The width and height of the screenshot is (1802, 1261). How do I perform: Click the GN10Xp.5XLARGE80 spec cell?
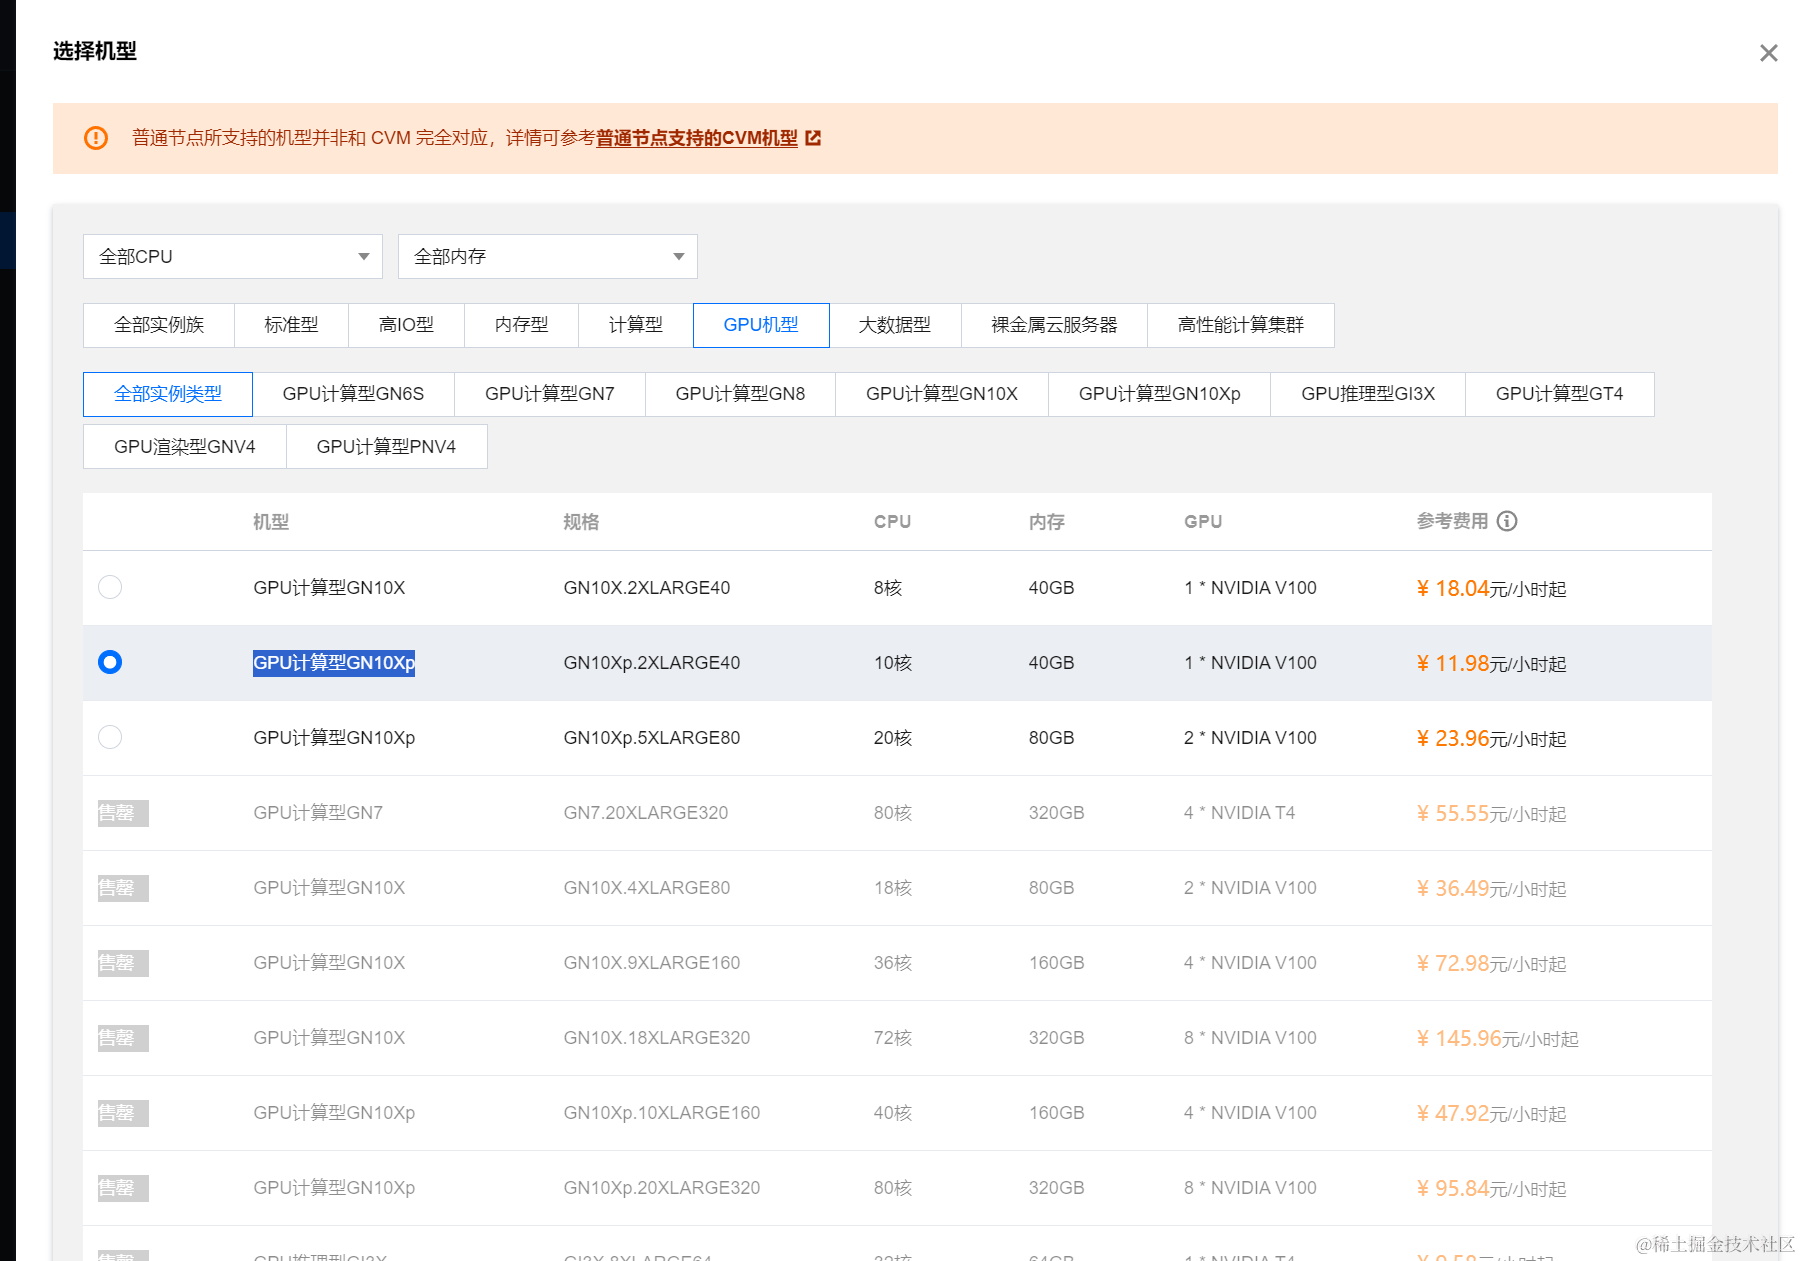pos(652,738)
